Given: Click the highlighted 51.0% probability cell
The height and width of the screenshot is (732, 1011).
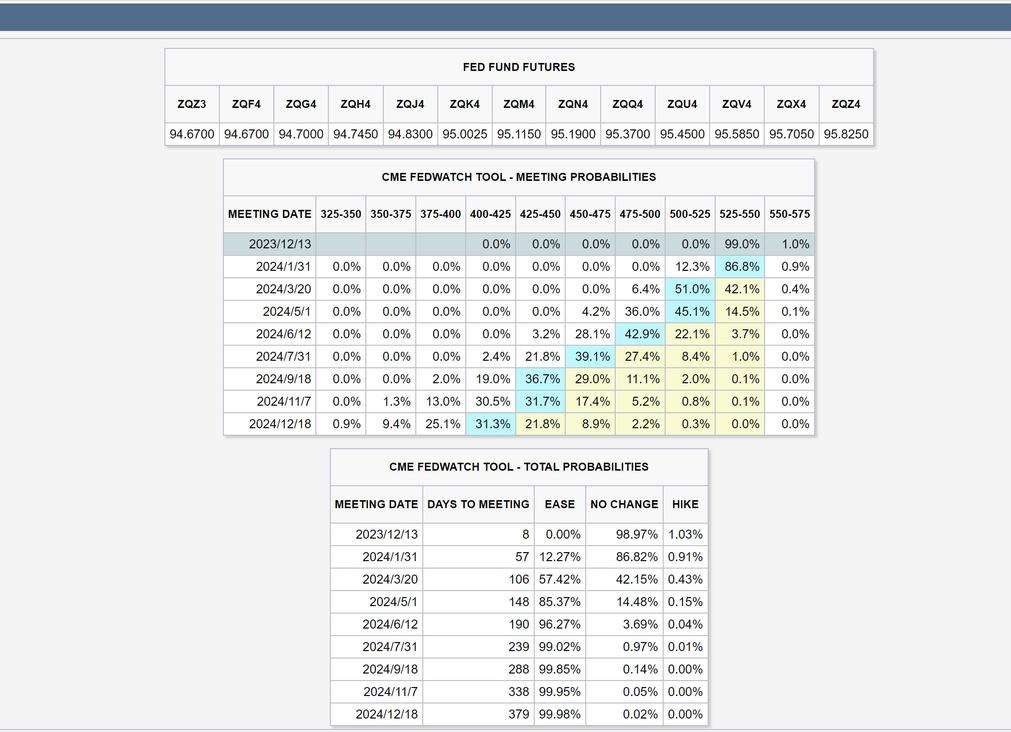Looking at the screenshot, I should coord(692,290).
